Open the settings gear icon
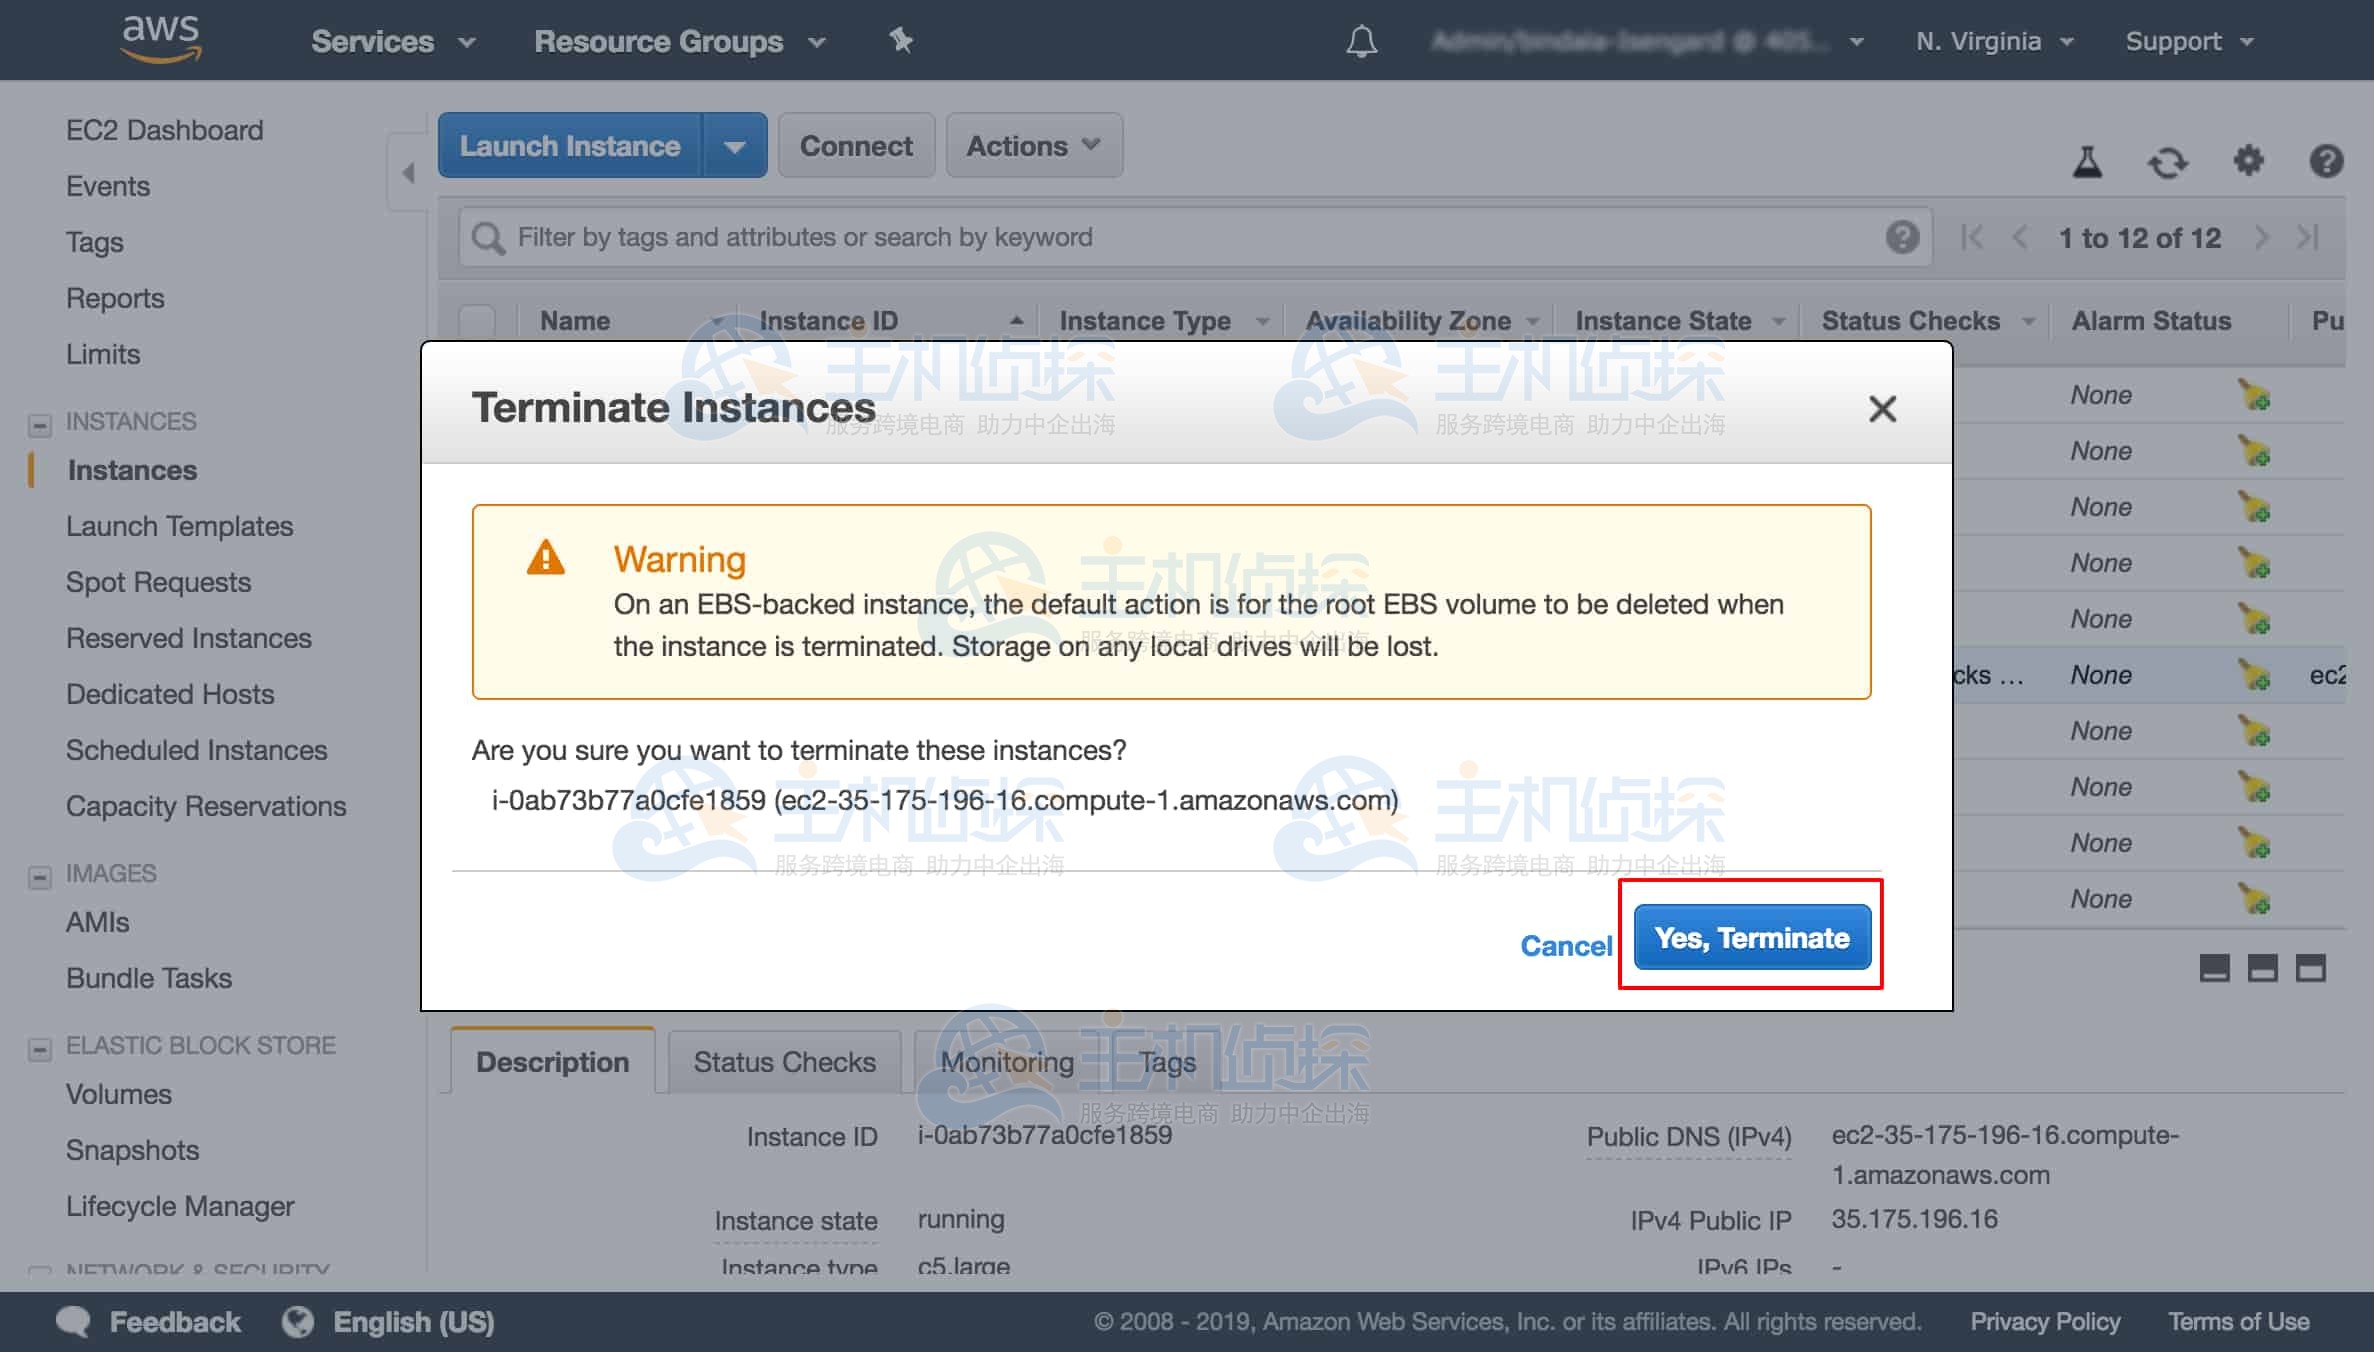Viewport: 2374px width, 1352px height. tap(2248, 161)
